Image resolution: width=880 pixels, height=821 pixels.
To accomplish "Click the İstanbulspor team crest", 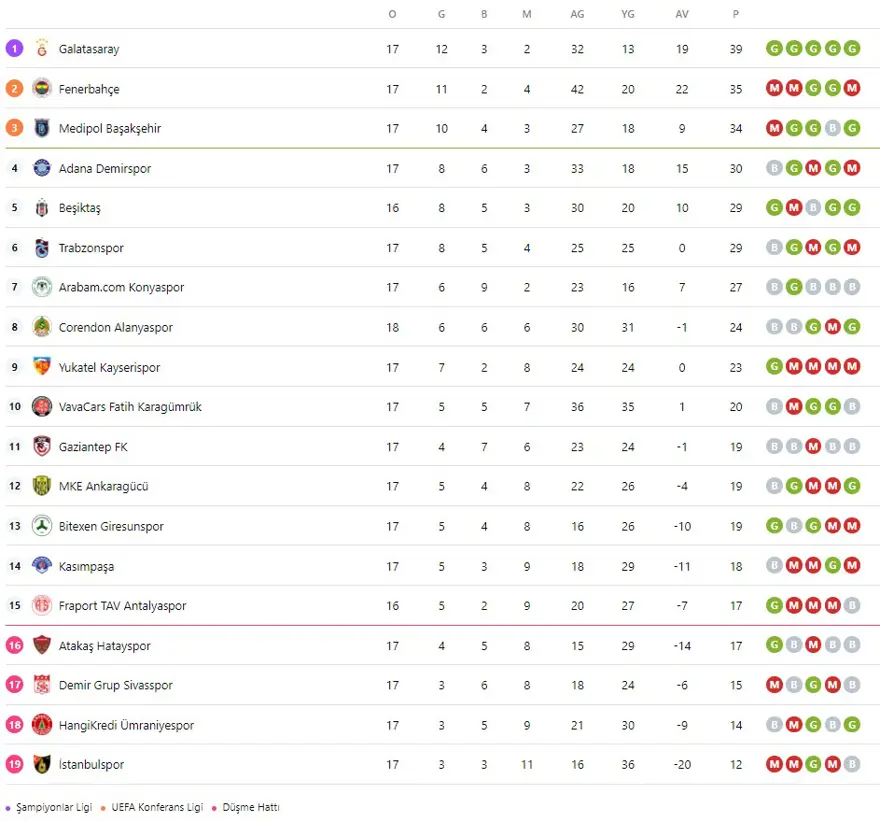I will pos(42,765).
